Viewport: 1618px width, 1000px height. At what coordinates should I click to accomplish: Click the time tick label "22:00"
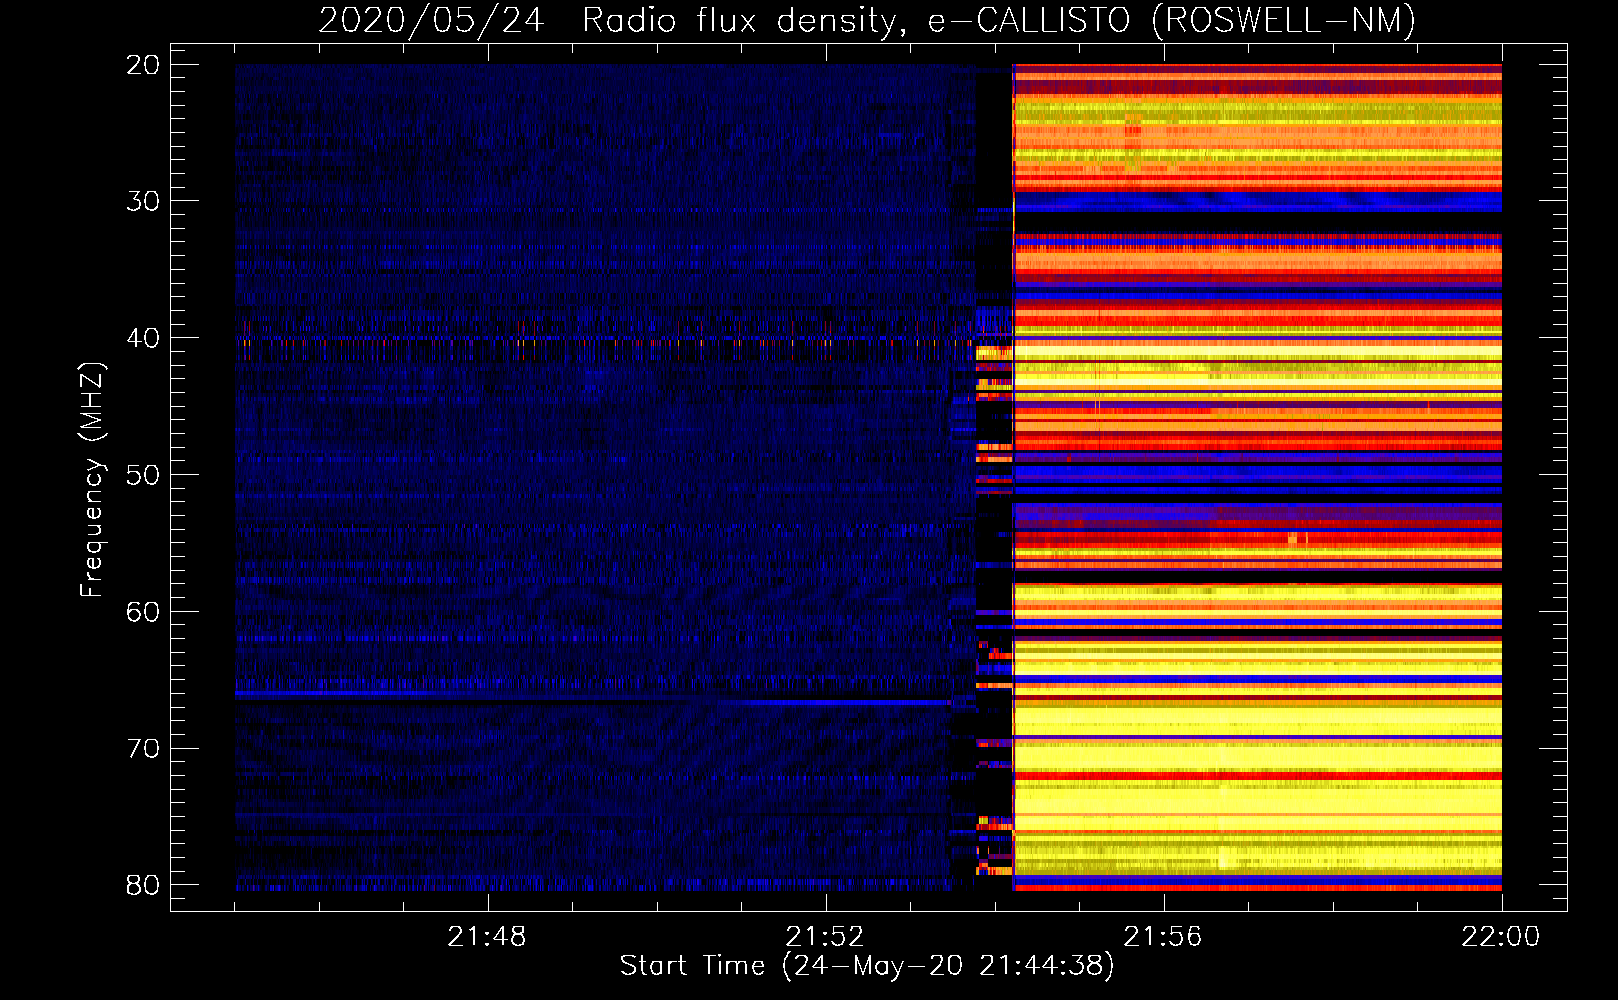click(x=1501, y=937)
